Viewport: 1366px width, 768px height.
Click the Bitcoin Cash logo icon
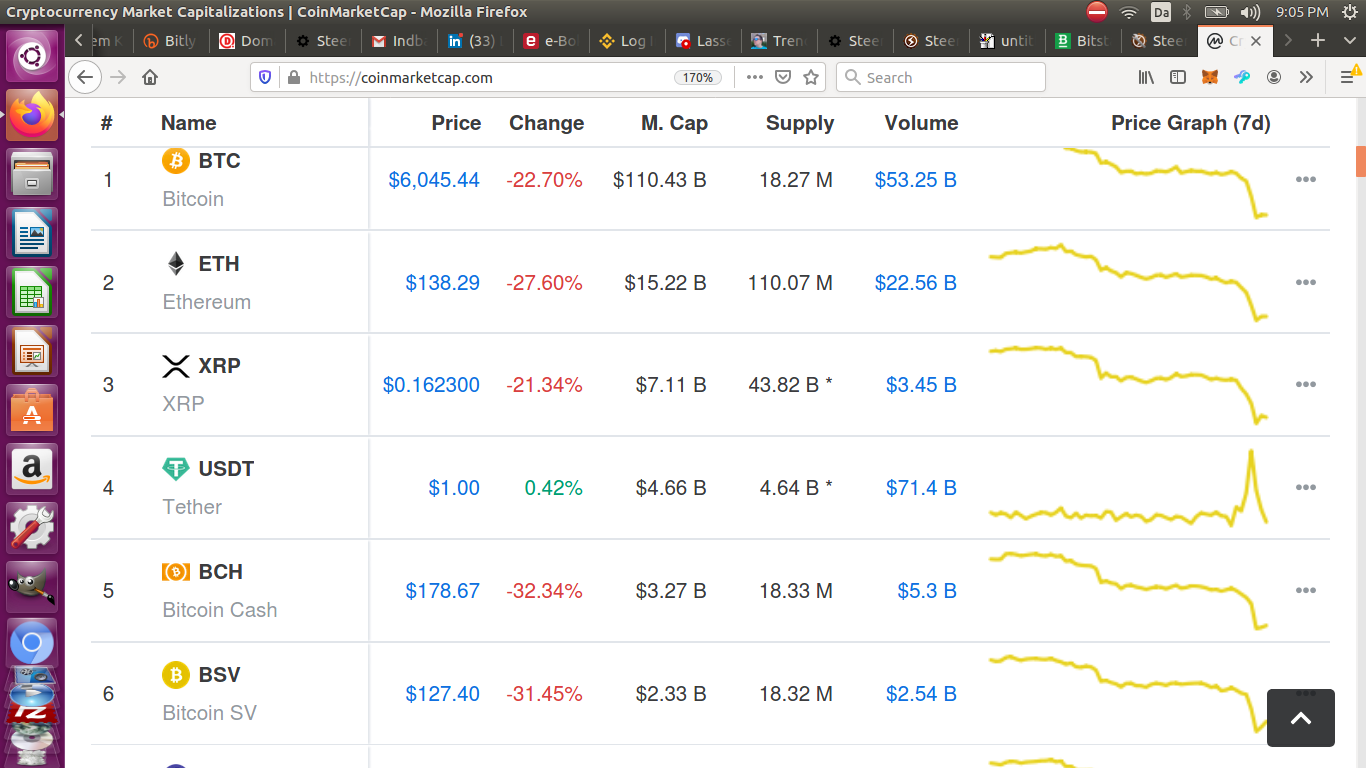176,572
